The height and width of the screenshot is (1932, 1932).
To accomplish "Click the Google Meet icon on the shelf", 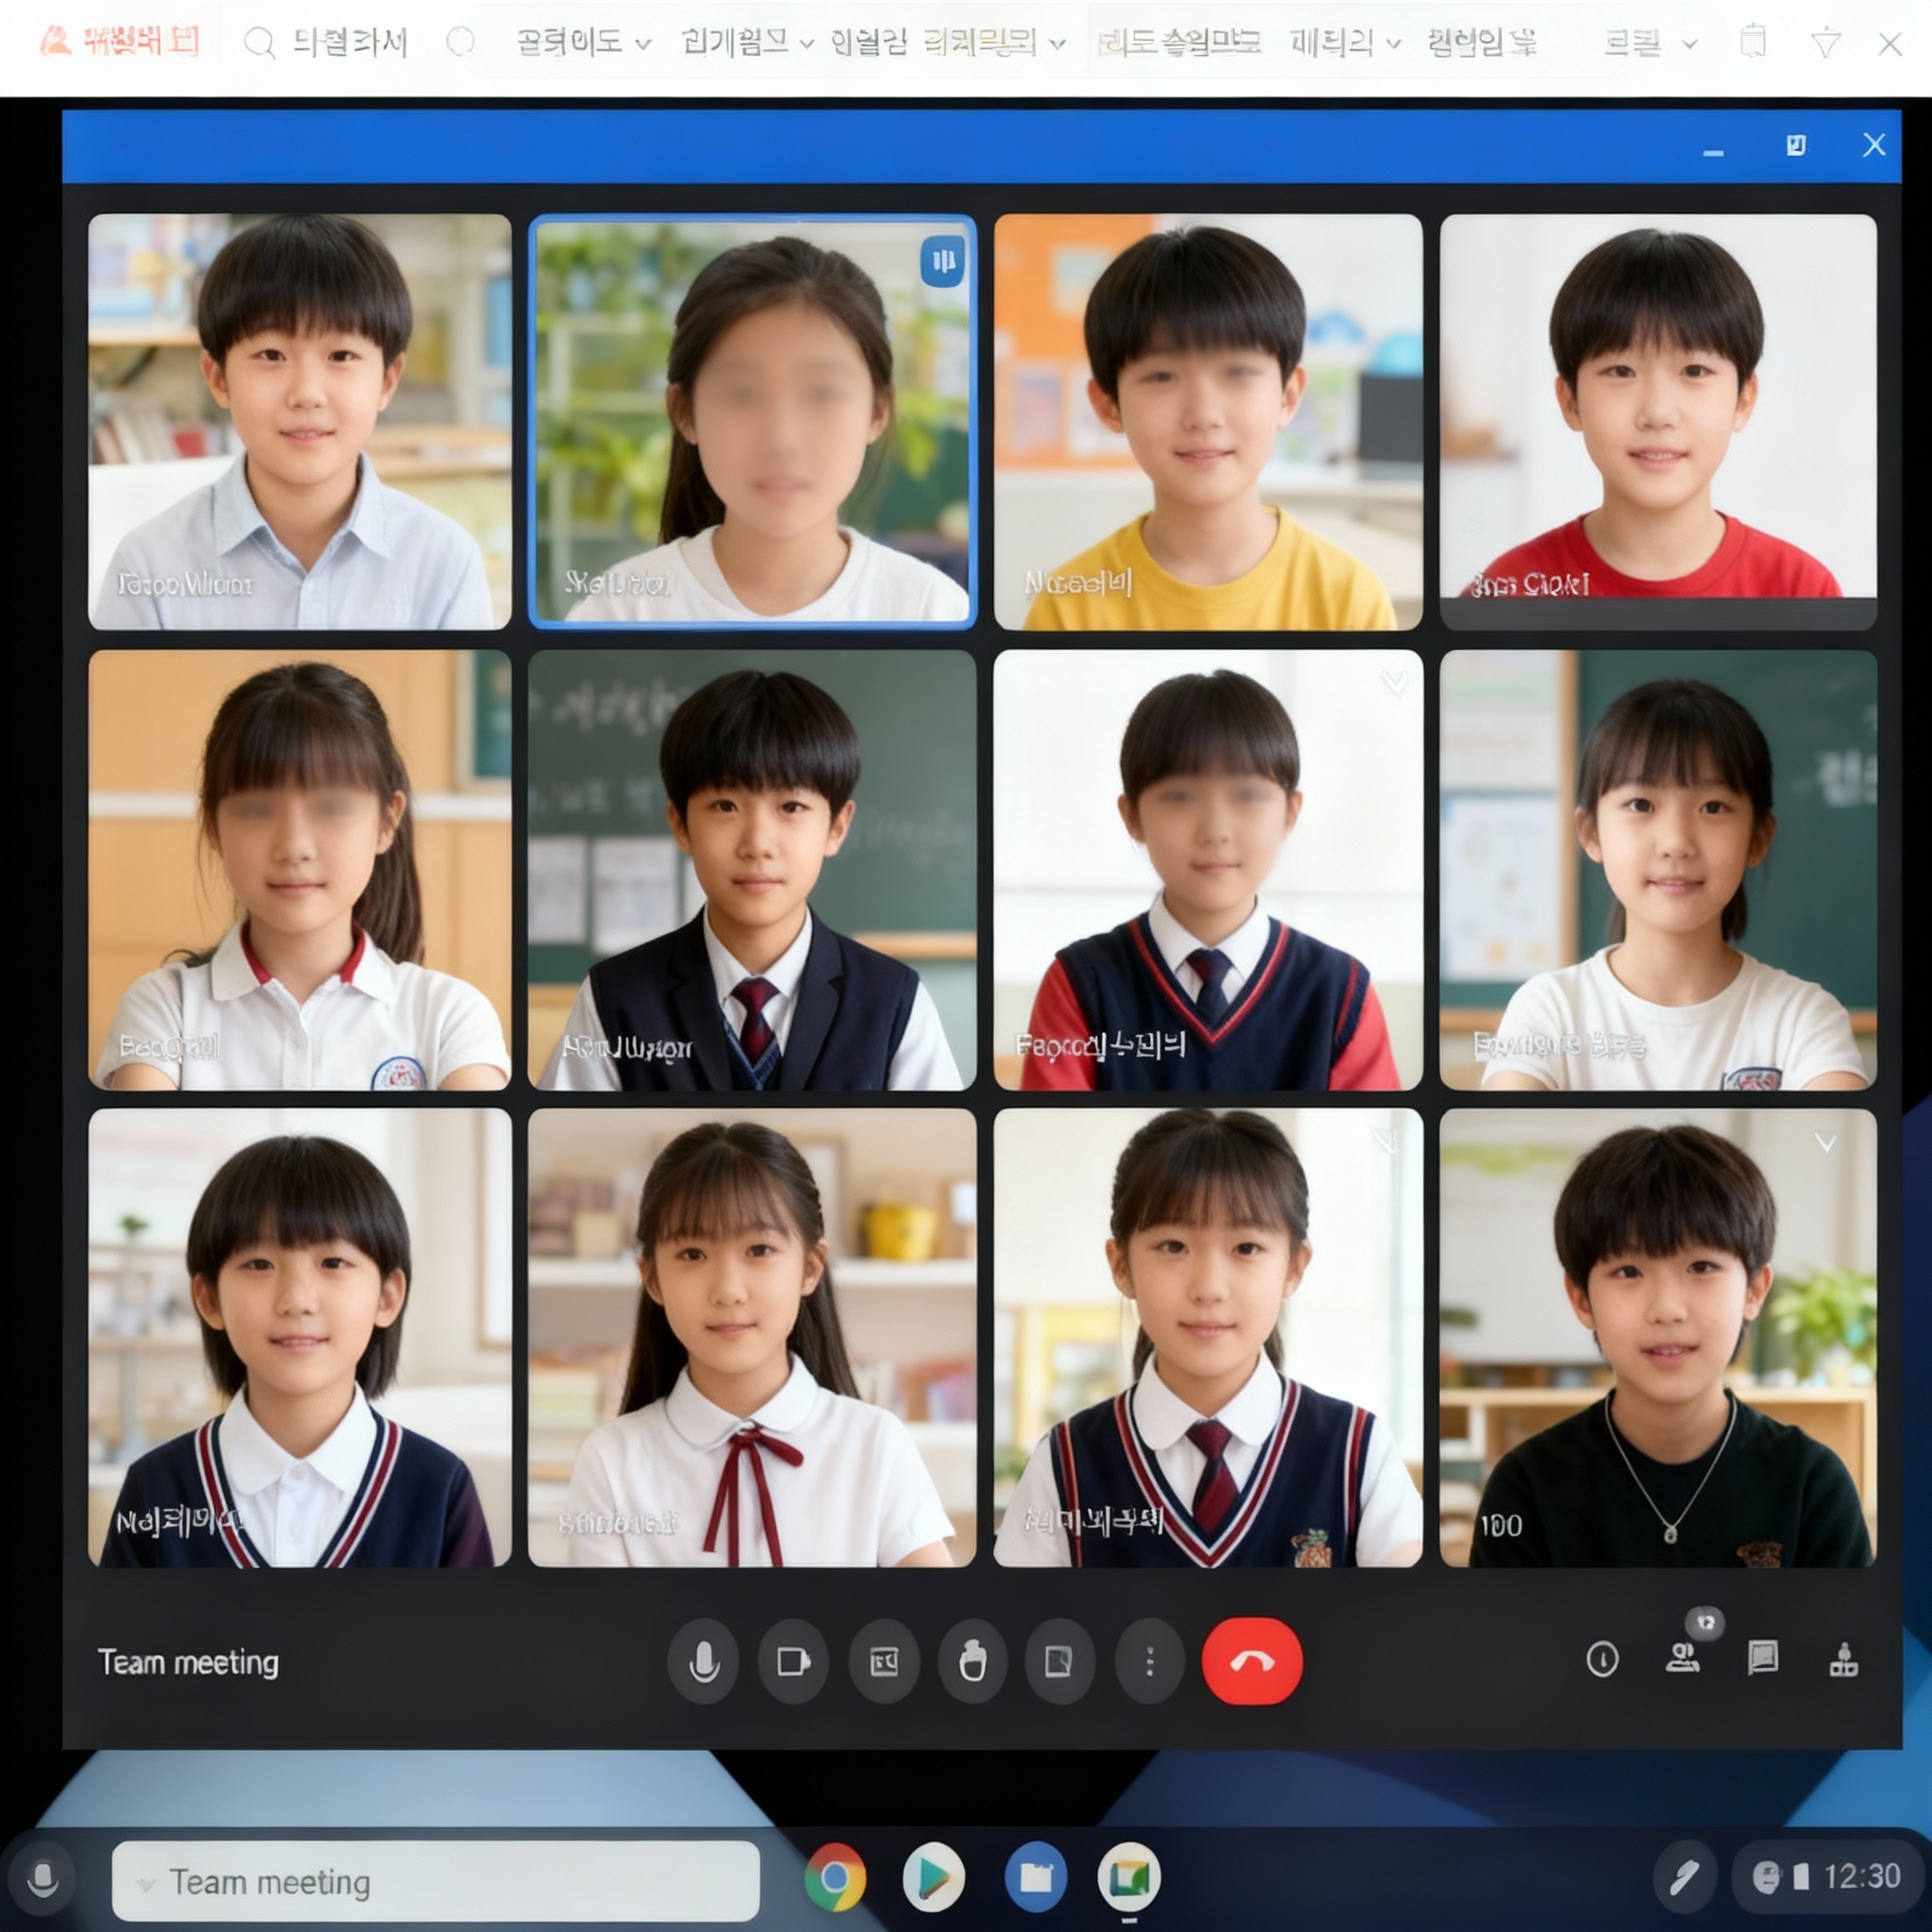I will coord(1129,1877).
